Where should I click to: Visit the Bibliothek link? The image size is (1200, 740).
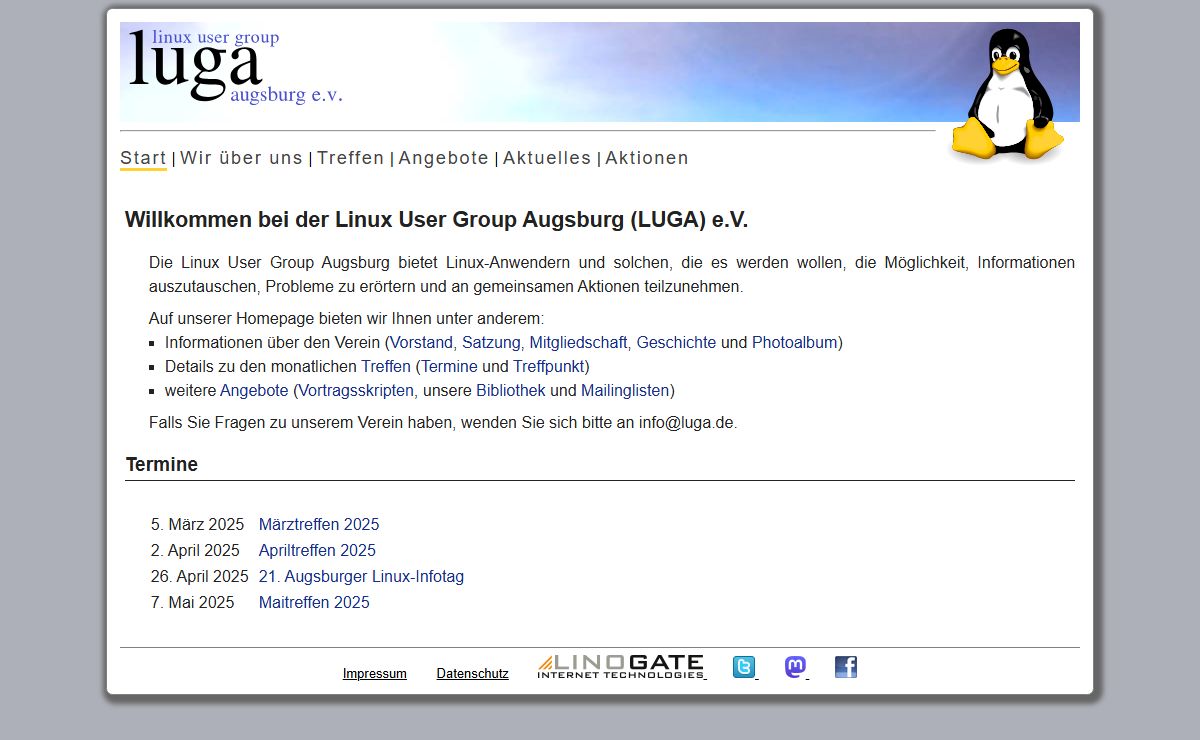click(x=511, y=390)
